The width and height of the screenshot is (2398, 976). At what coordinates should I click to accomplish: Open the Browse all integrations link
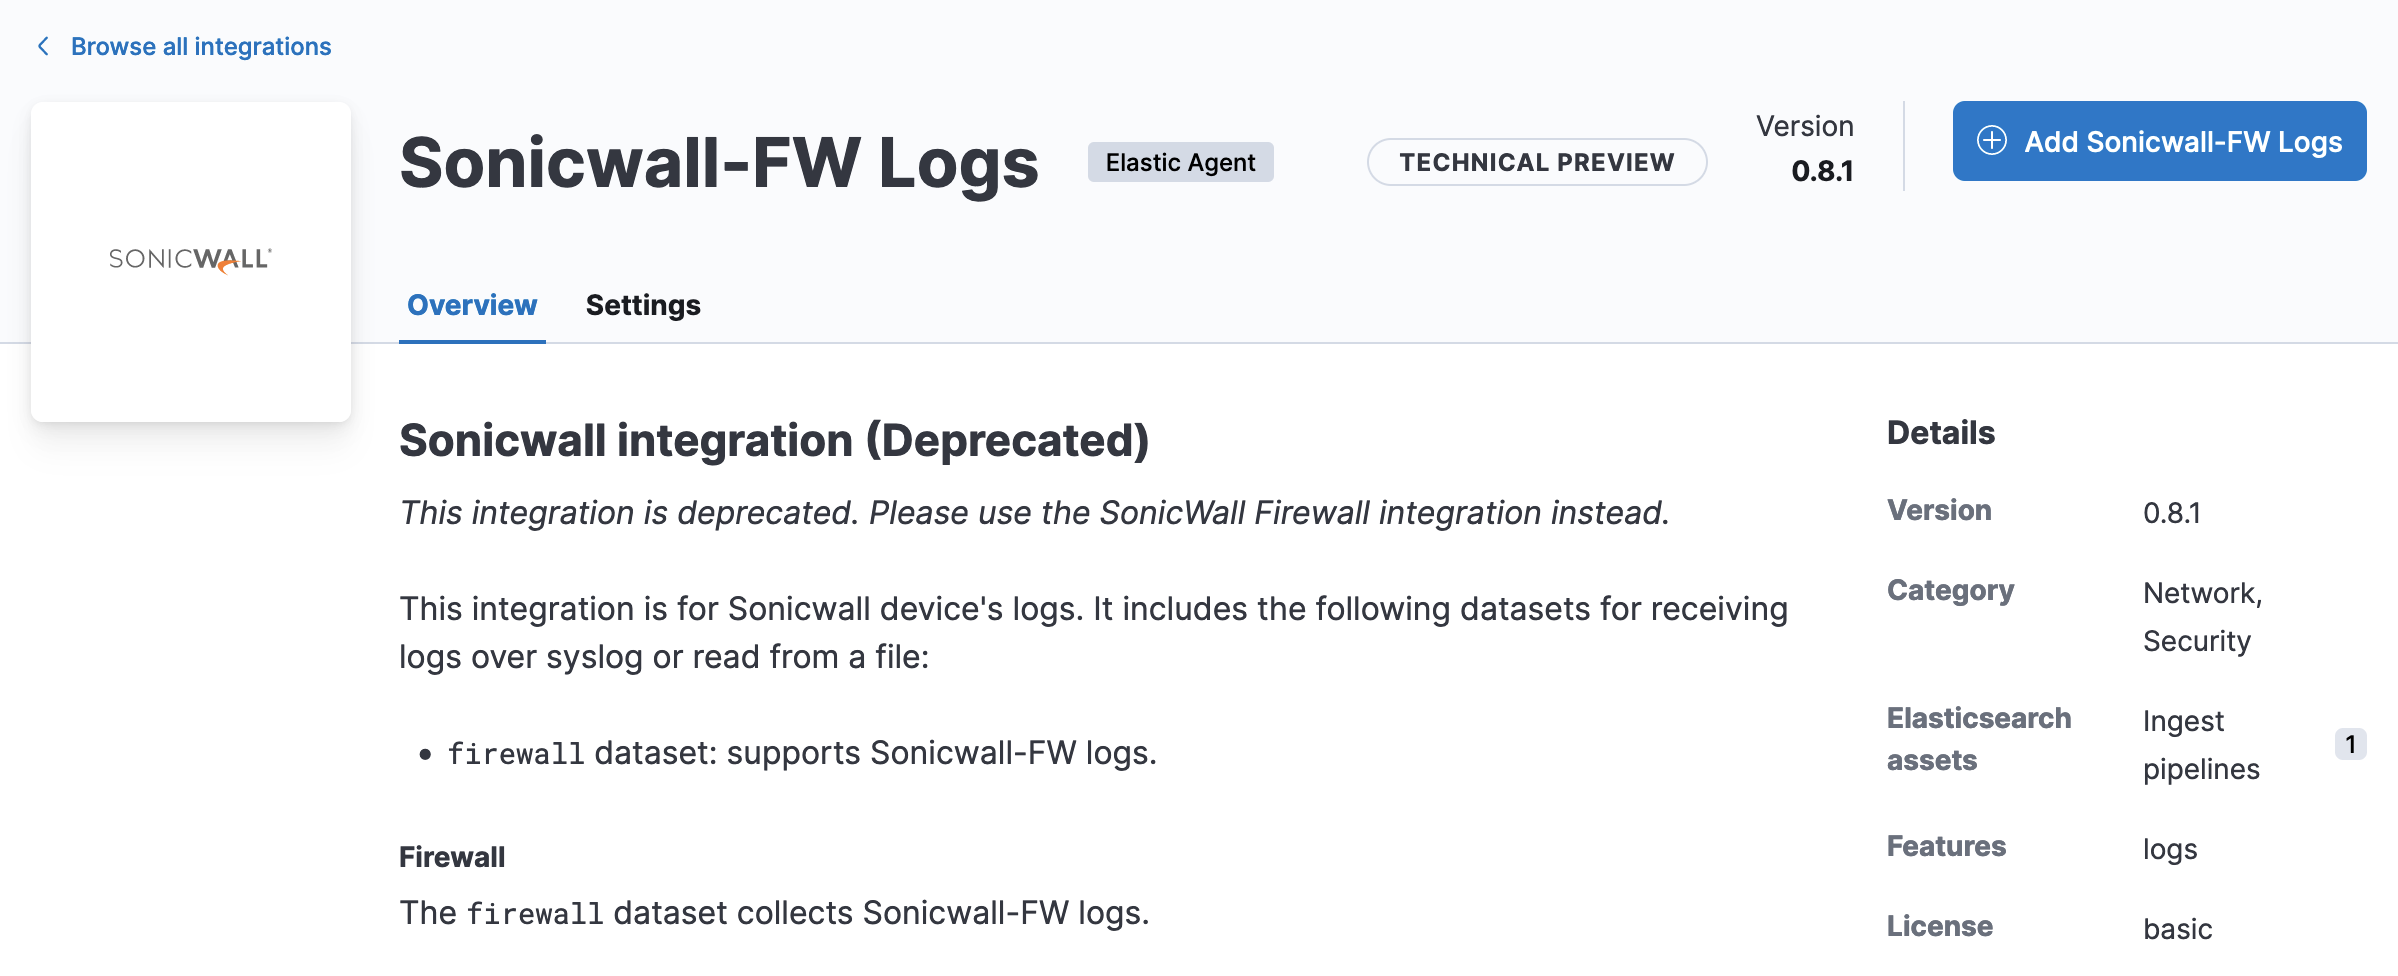click(x=200, y=46)
